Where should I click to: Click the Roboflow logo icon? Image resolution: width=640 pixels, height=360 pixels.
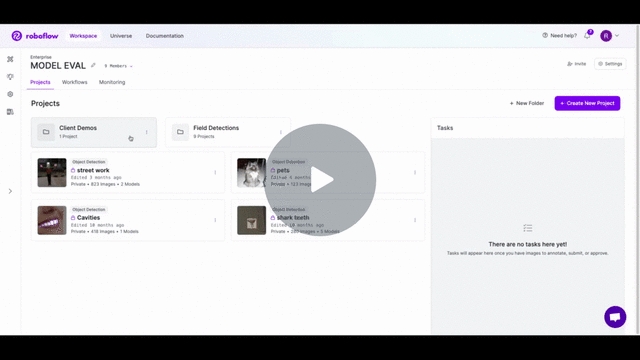point(16,36)
